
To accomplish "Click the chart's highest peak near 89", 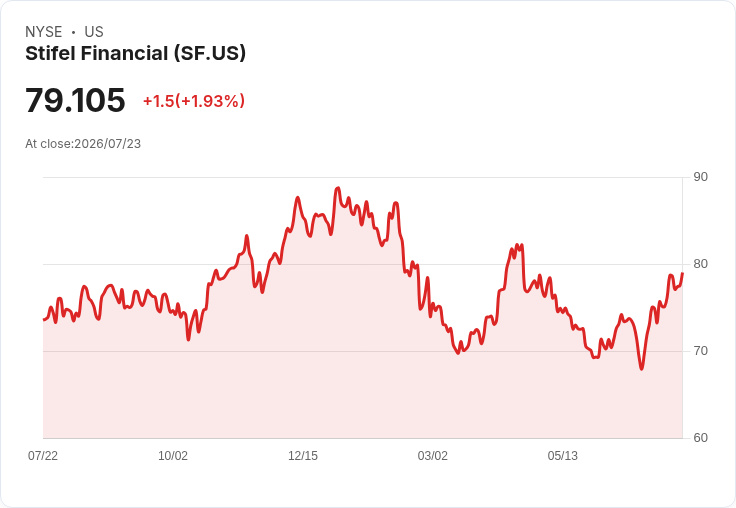I will [337, 188].
